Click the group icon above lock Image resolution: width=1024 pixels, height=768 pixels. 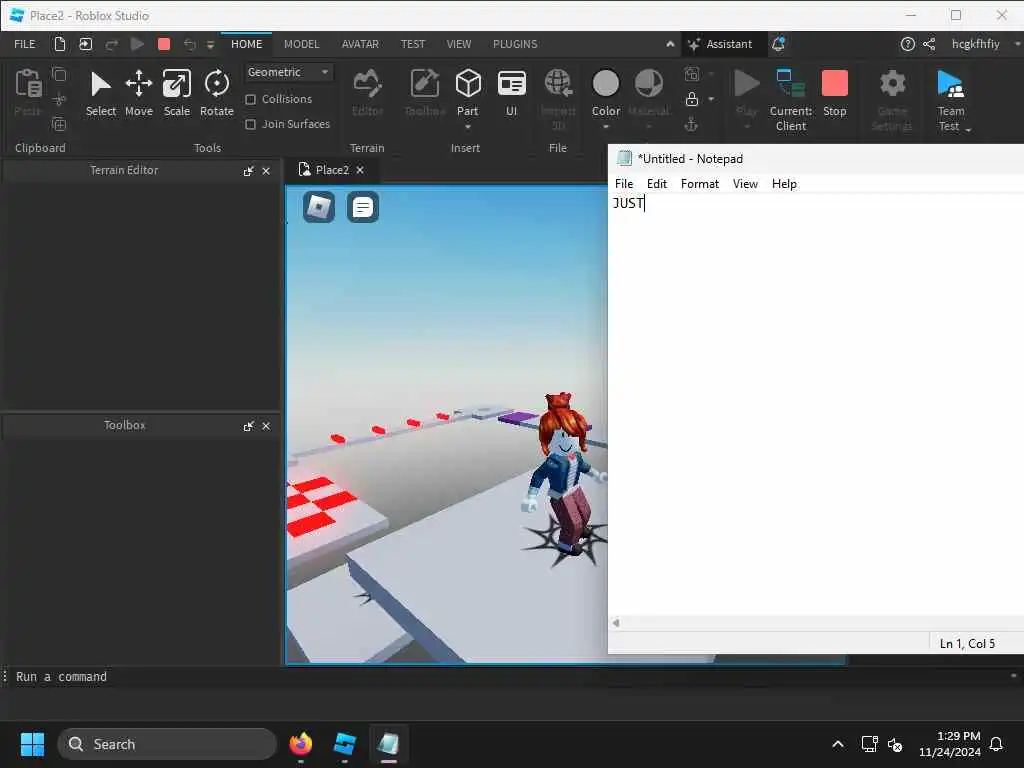coord(692,74)
